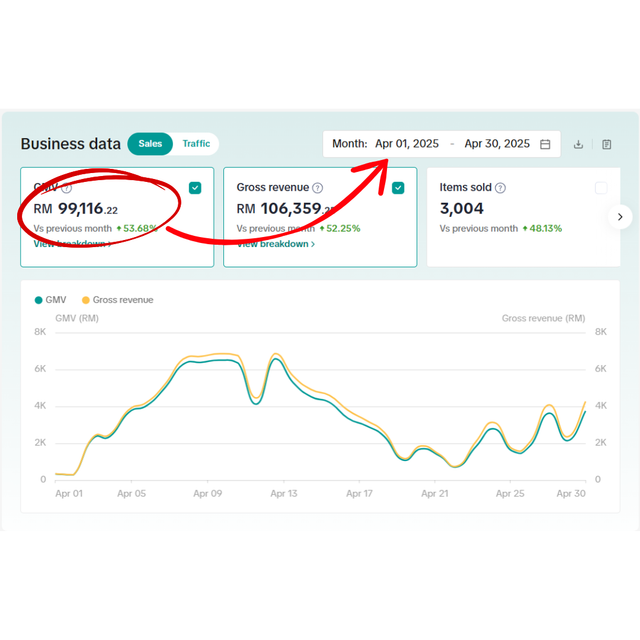Show the Items sold help tooltip icon
640x640 pixels.
tap(500, 188)
